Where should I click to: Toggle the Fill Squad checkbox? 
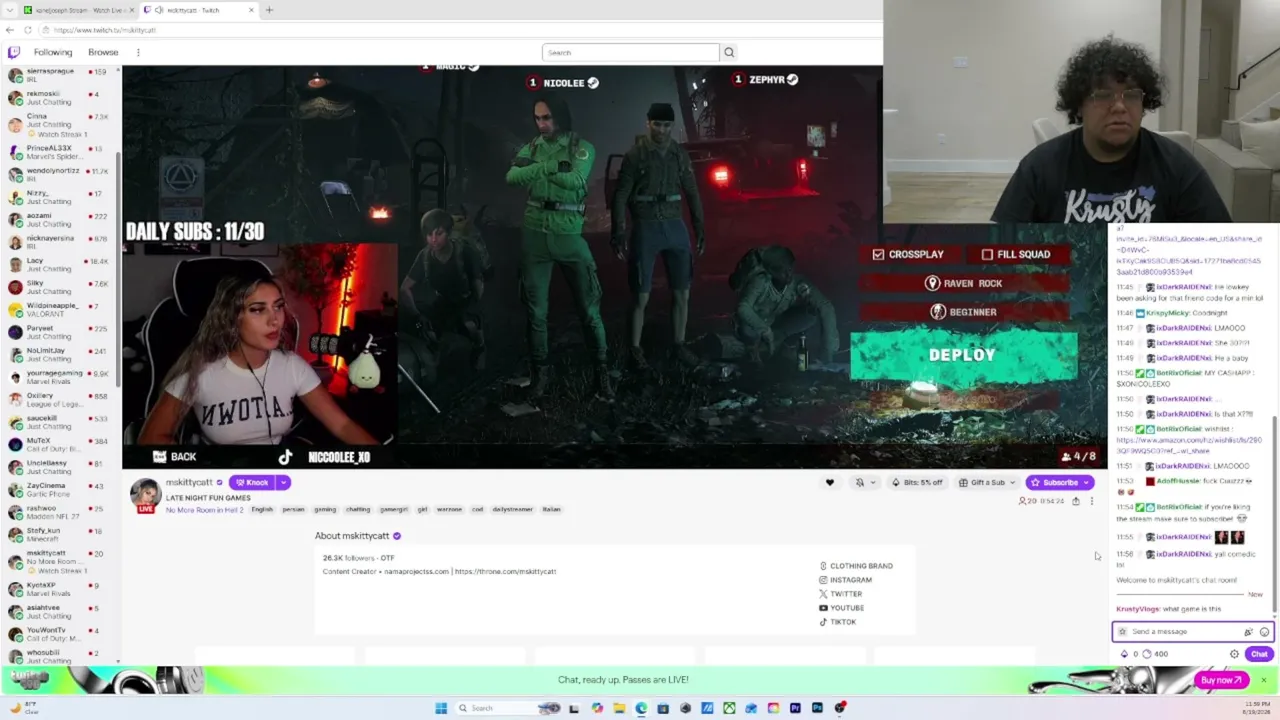point(987,254)
